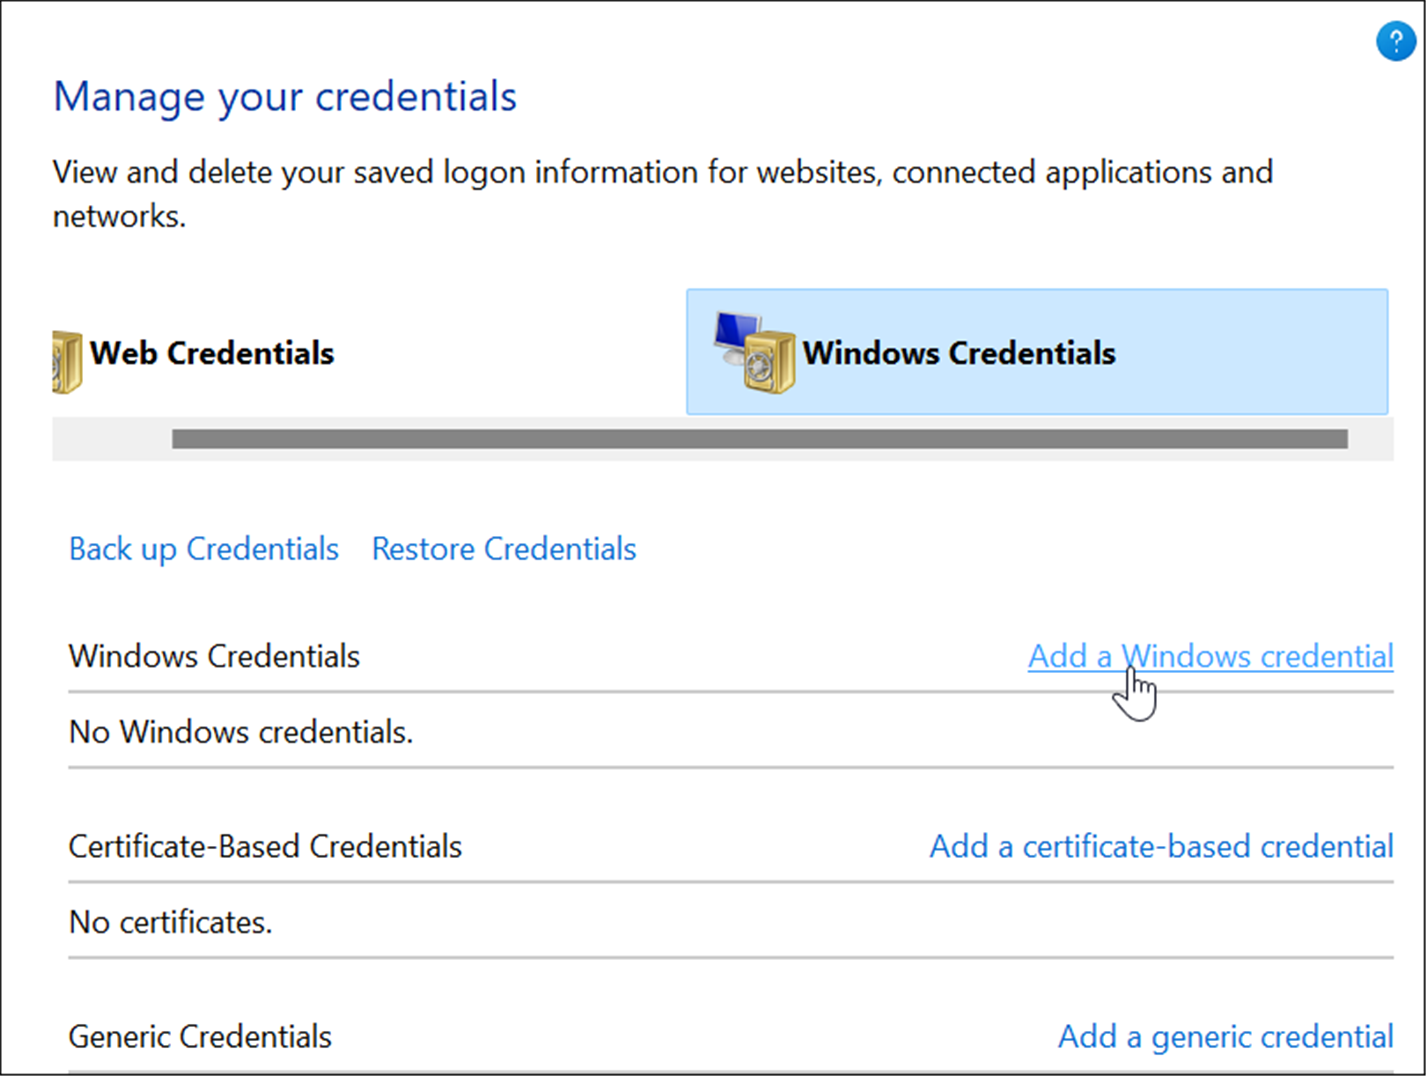
Task: Click the Manage your credentials heading
Action: pos(285,97)
